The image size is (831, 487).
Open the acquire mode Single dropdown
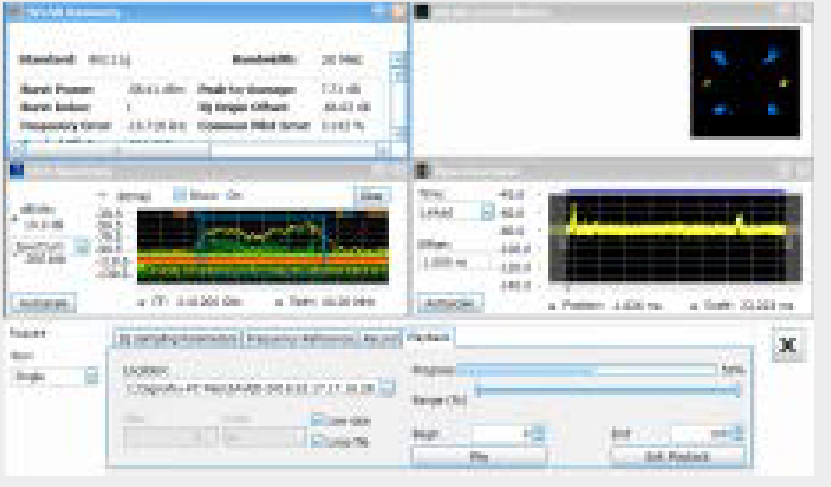pos(91,377)
